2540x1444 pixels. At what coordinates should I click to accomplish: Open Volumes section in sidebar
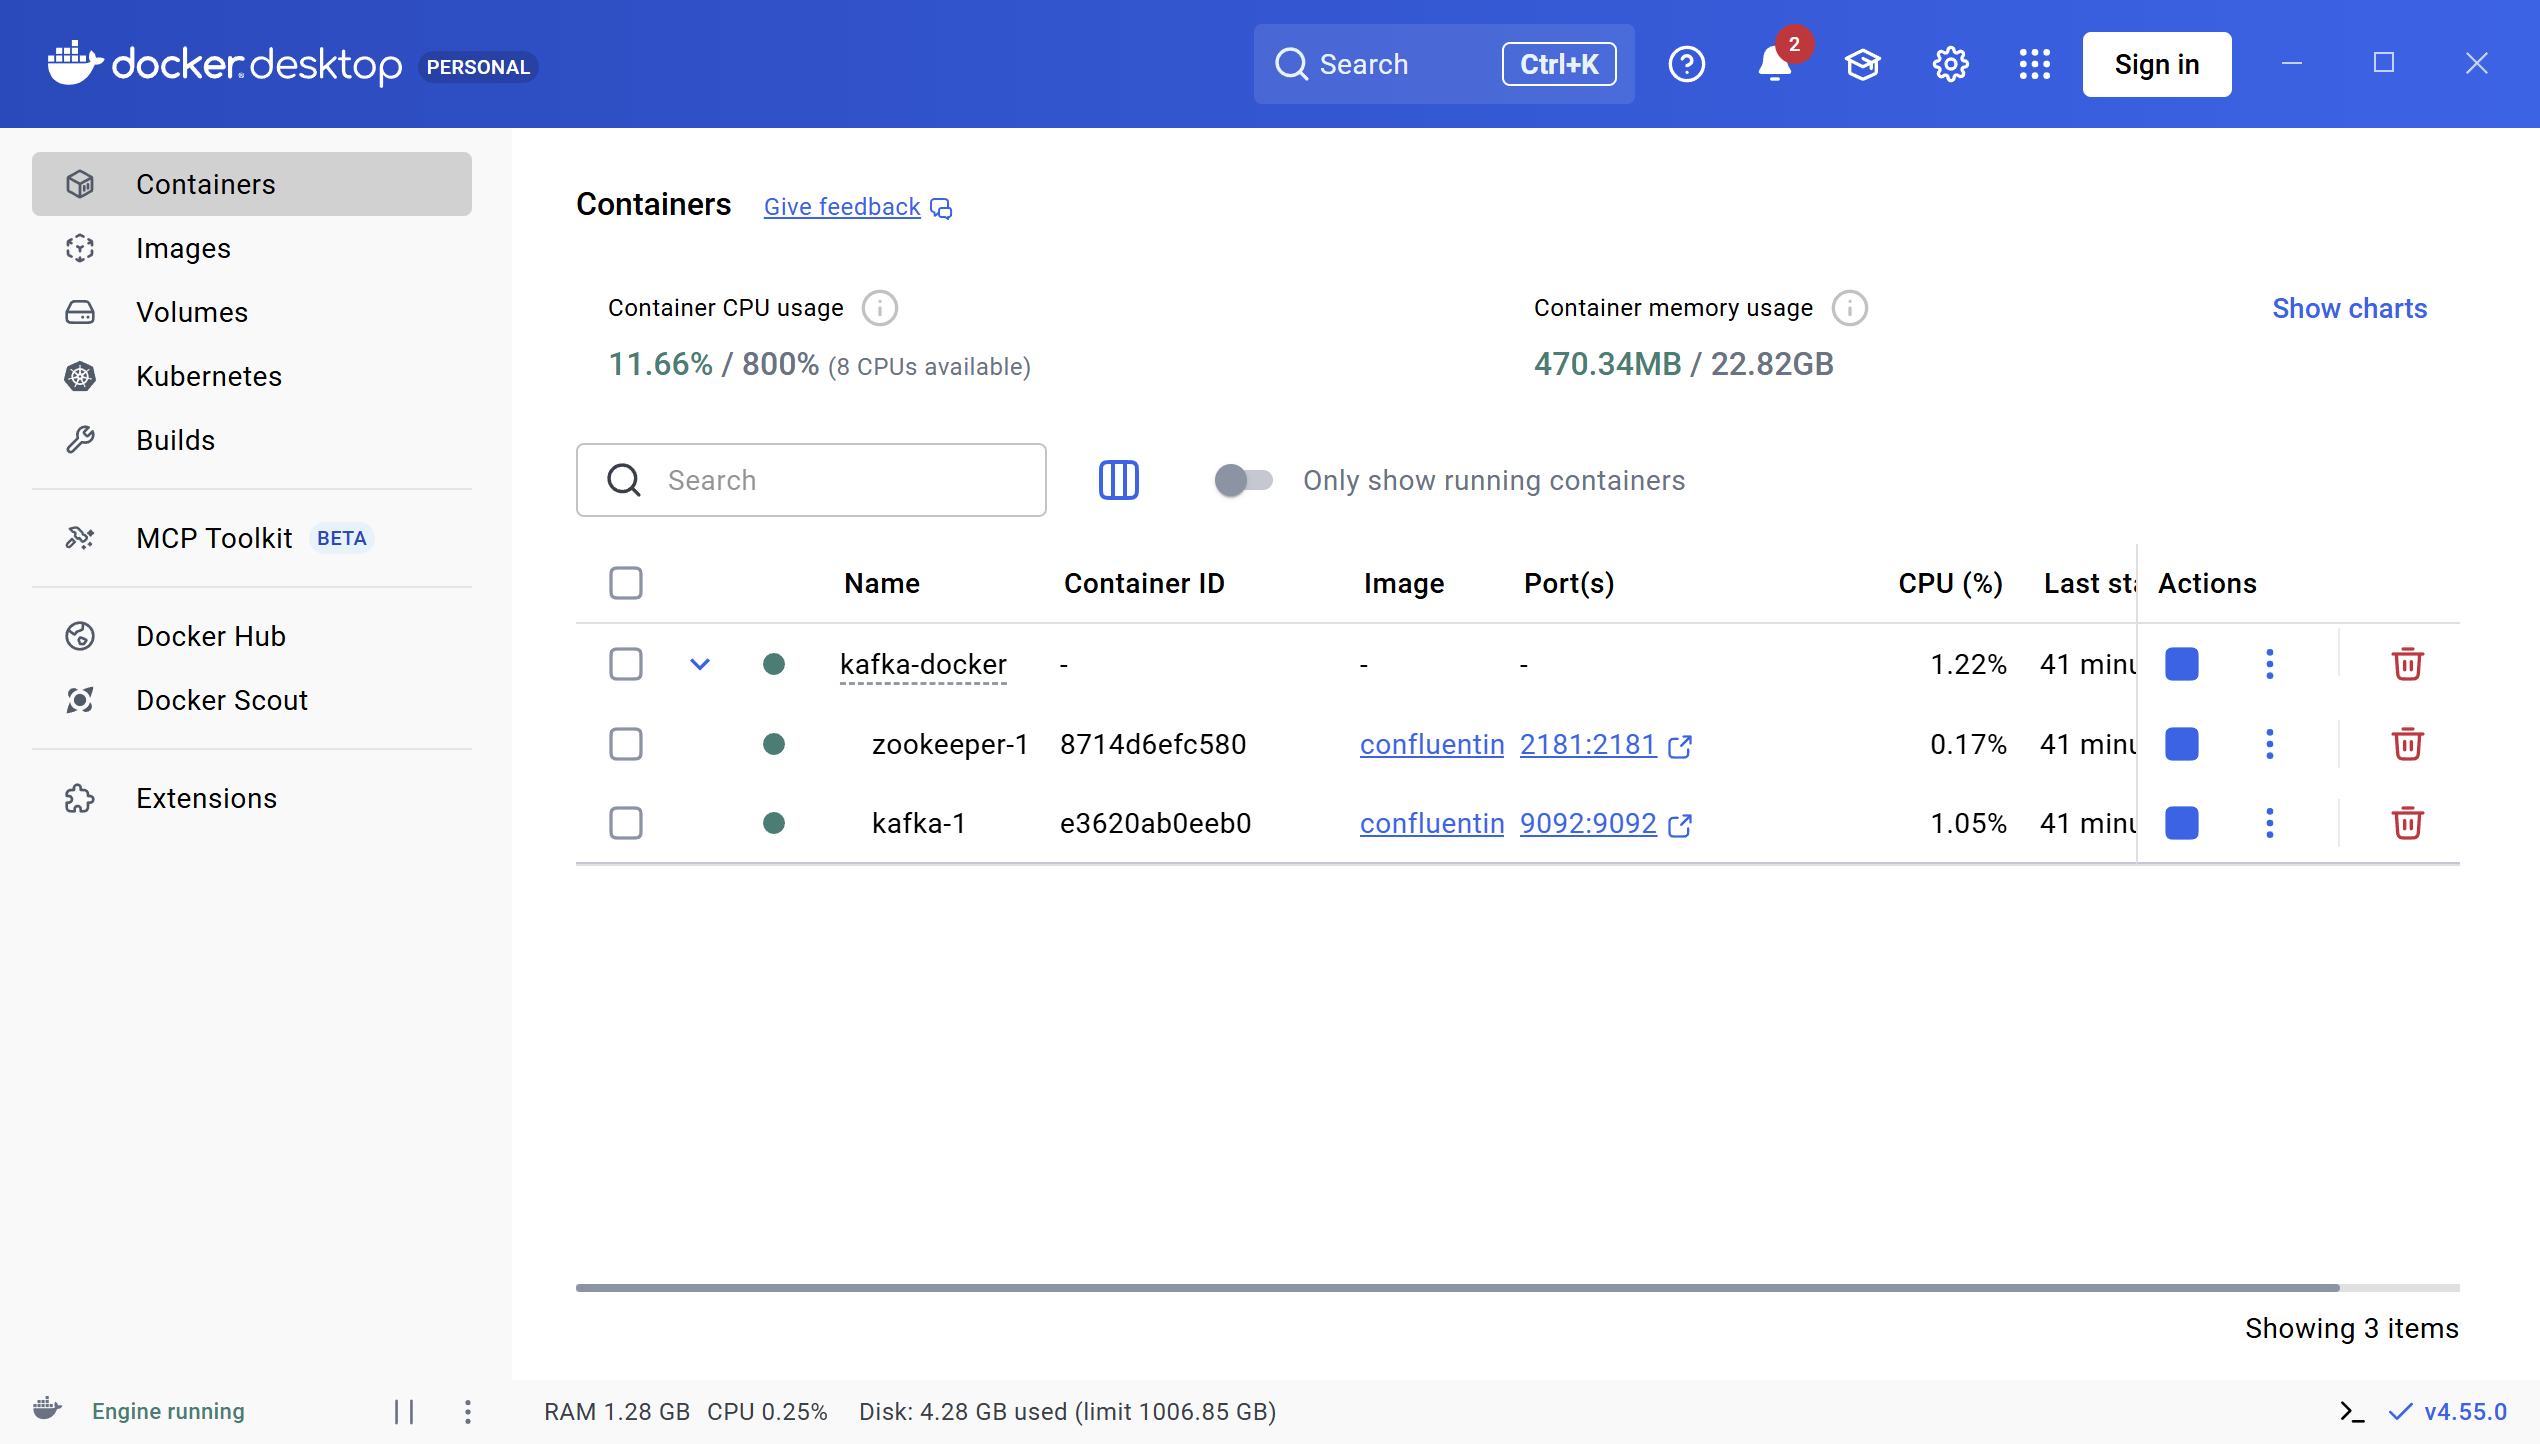pyautogui.click(x=191, y=312)
